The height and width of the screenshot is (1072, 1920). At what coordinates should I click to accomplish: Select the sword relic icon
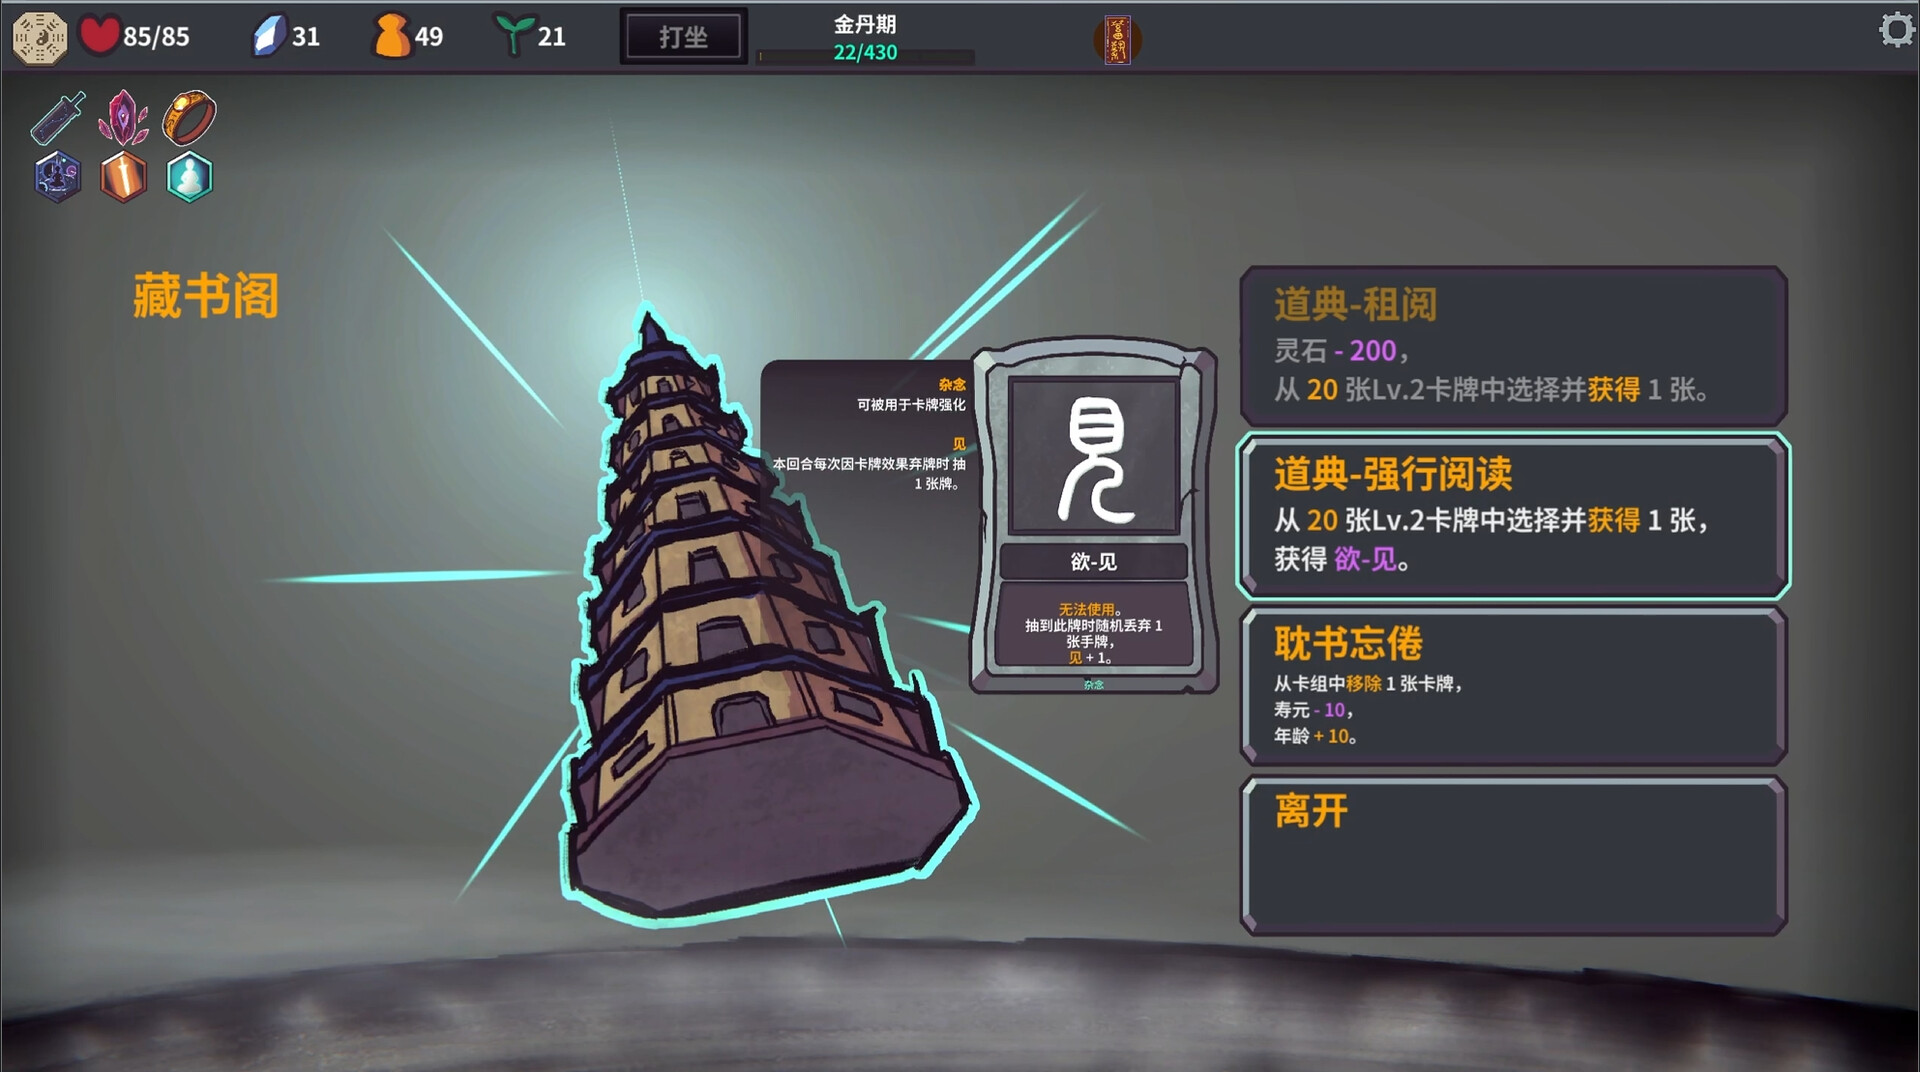pyautogui.click(x=58, y=118)
